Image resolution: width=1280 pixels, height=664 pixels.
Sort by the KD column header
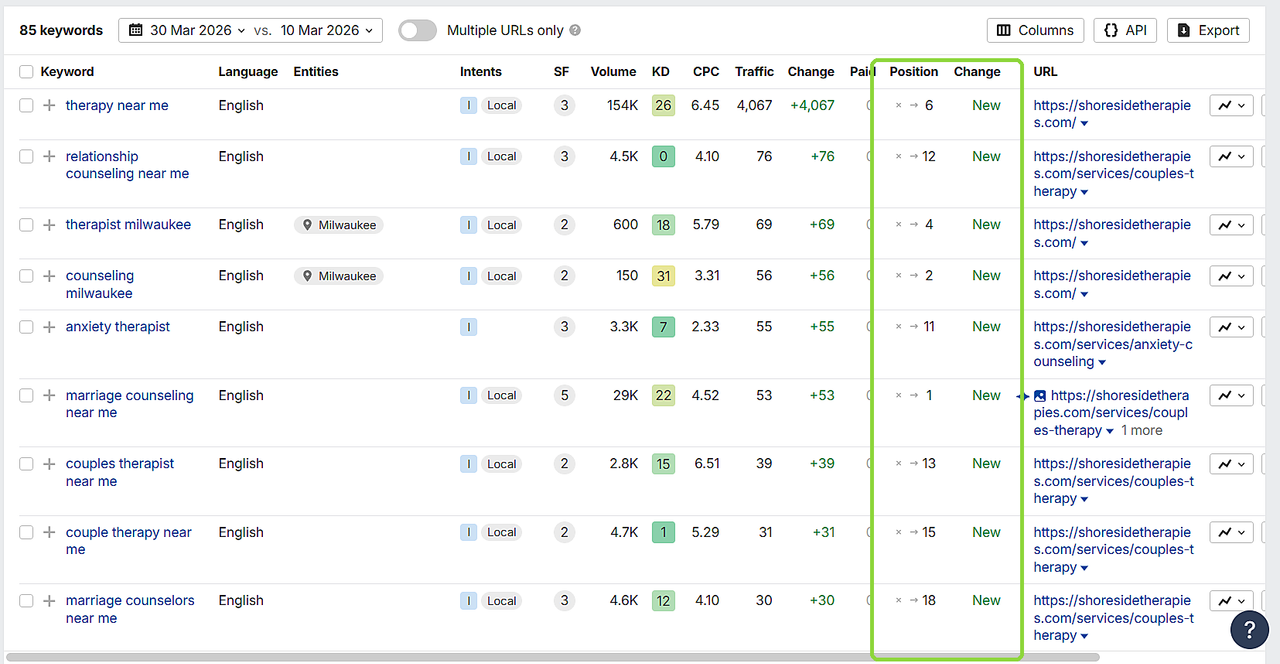pyautogui.click(x=661, y=72)
